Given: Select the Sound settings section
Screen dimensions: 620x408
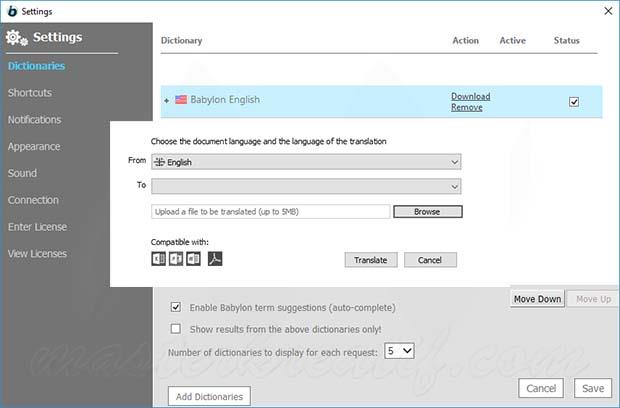Looking at the screenshot, I should click(x=22, y=173).
